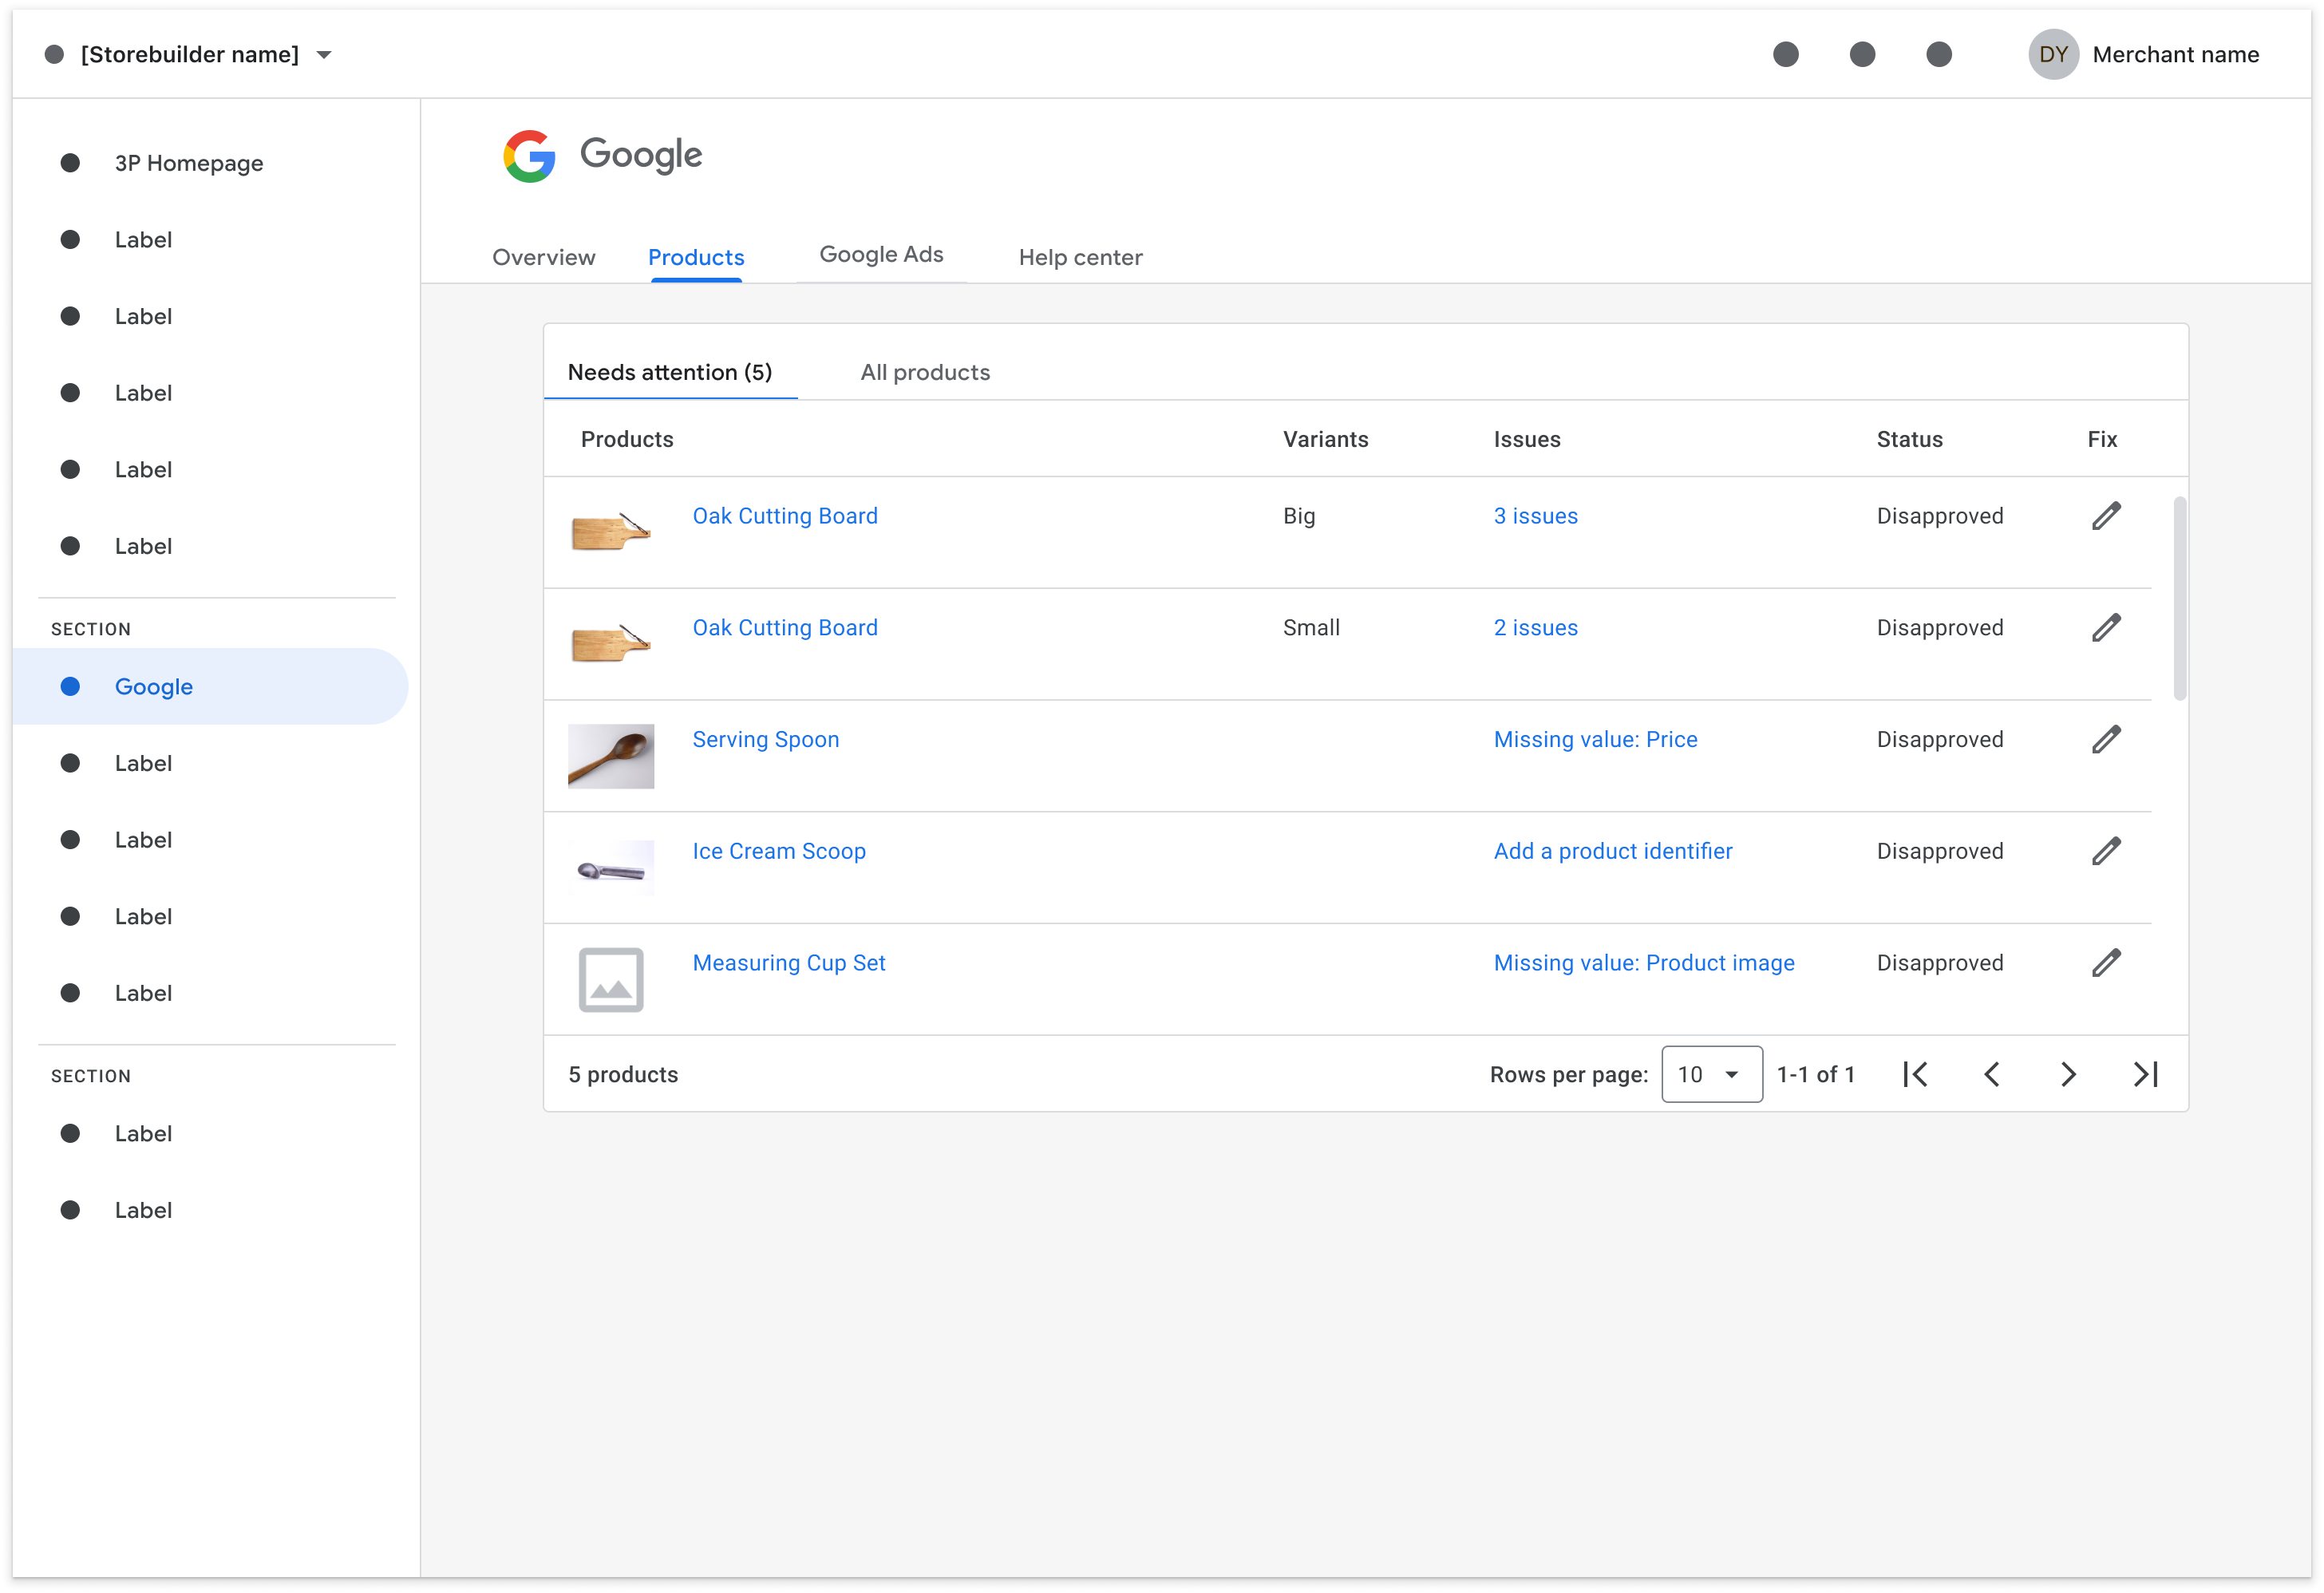Click the pencil fix icon for Serving Spoon
This screenshot has height=1593, width=2324.
(2106, 740)
